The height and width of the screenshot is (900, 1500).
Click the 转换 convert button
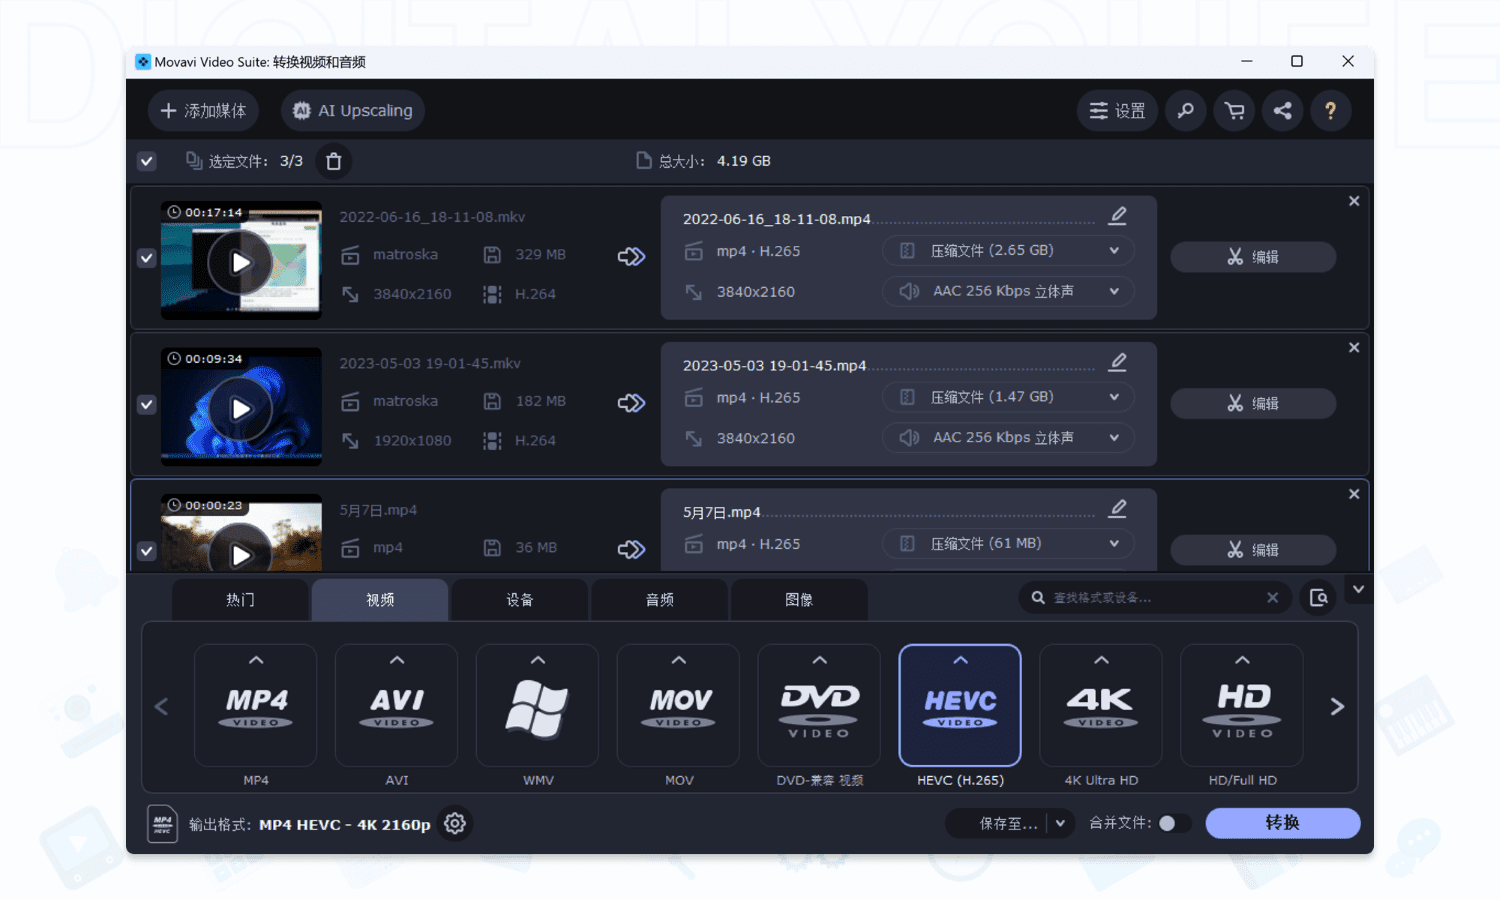(1282, 823)
